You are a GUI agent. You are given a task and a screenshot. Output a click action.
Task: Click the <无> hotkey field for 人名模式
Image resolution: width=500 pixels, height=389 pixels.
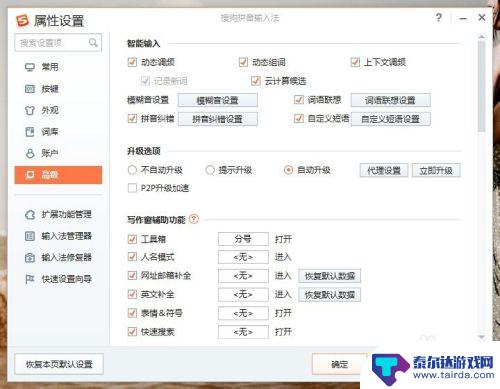243,257
